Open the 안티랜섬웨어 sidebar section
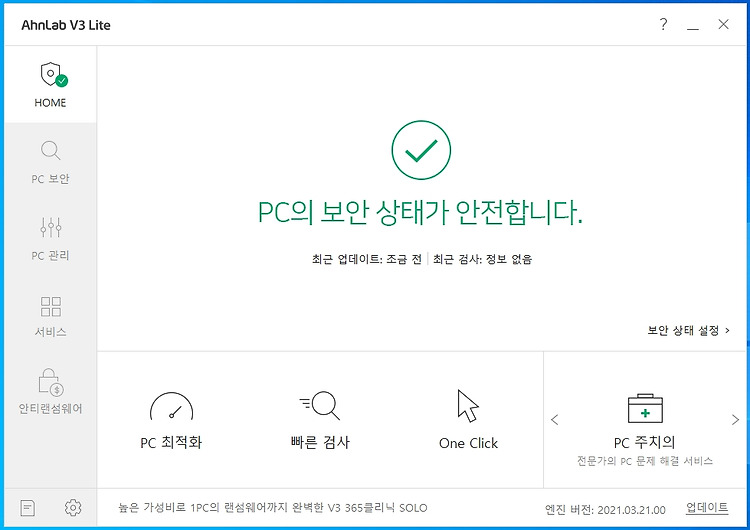 click(x=50, y=392)
